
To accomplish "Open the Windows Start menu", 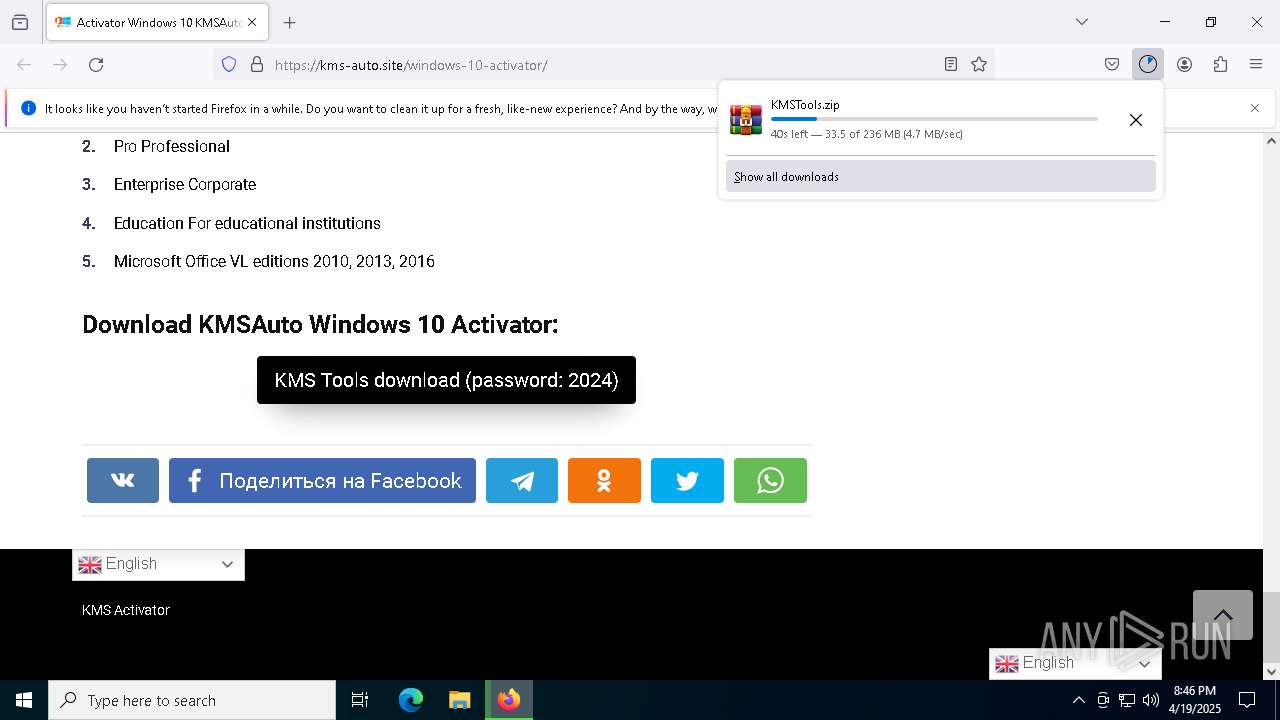I will pyautogui.click(x=24, y=700).
